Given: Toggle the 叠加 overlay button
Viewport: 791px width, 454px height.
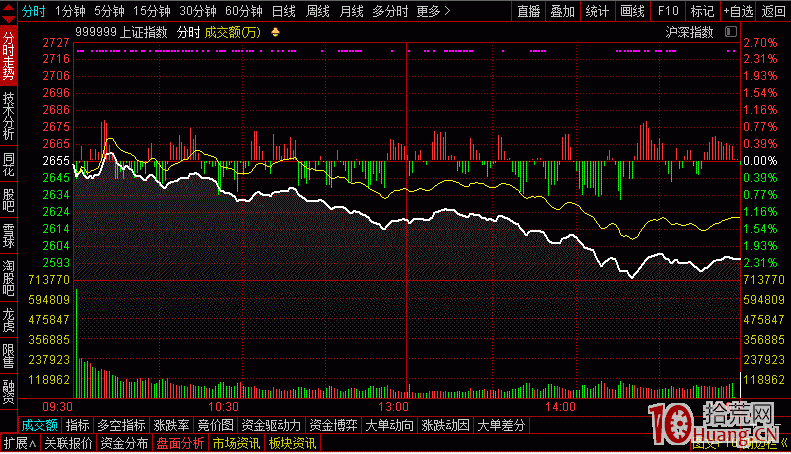Looking at the screenshot, I should pos(563,11).
